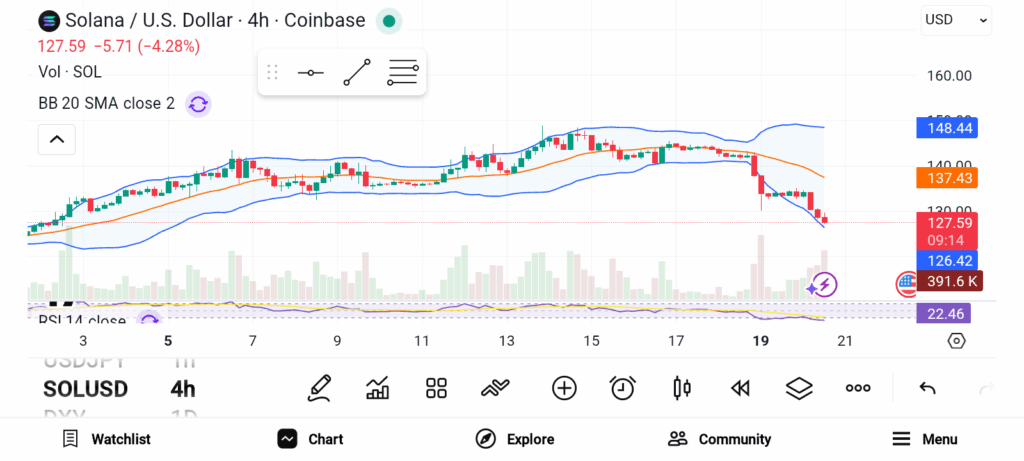The width and height of the screenshot is (1024, 461).
Task: Start bar replay with rewind icon
Action: click(x=740, y=388)
